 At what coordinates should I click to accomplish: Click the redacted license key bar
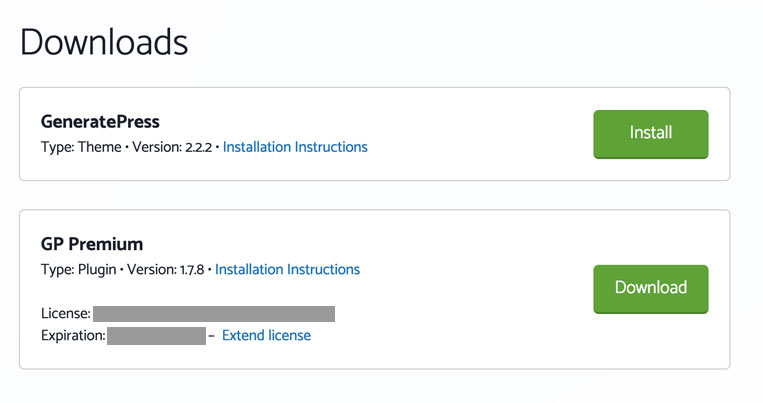coord(214,314)
